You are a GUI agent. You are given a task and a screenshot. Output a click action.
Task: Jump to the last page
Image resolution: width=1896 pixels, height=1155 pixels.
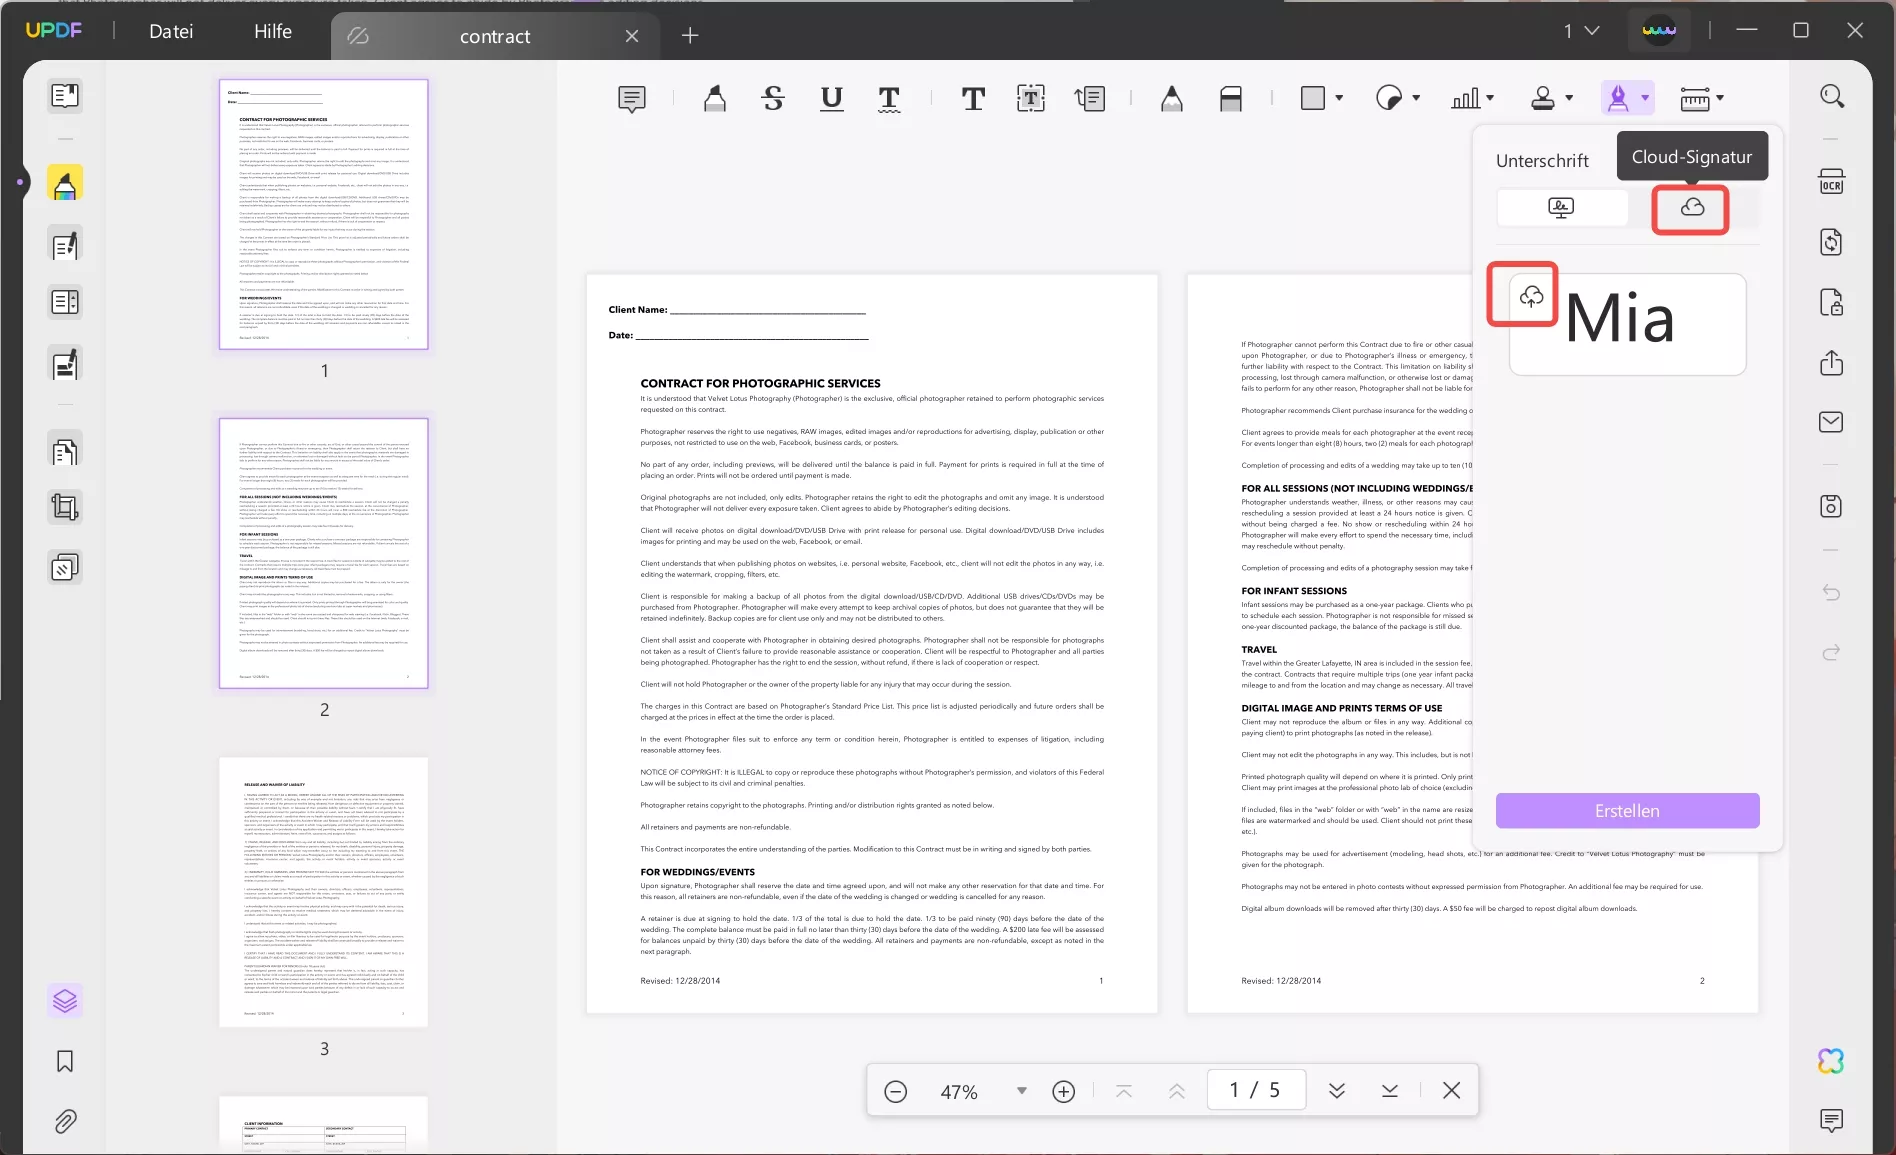coord(1390,1091)
